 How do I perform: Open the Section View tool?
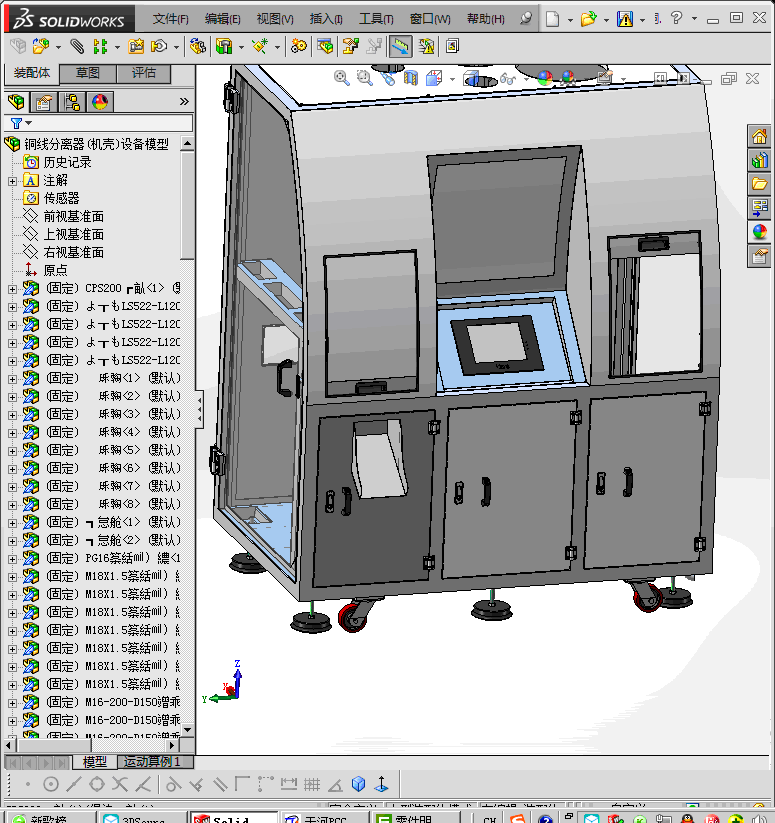point(410,78)
